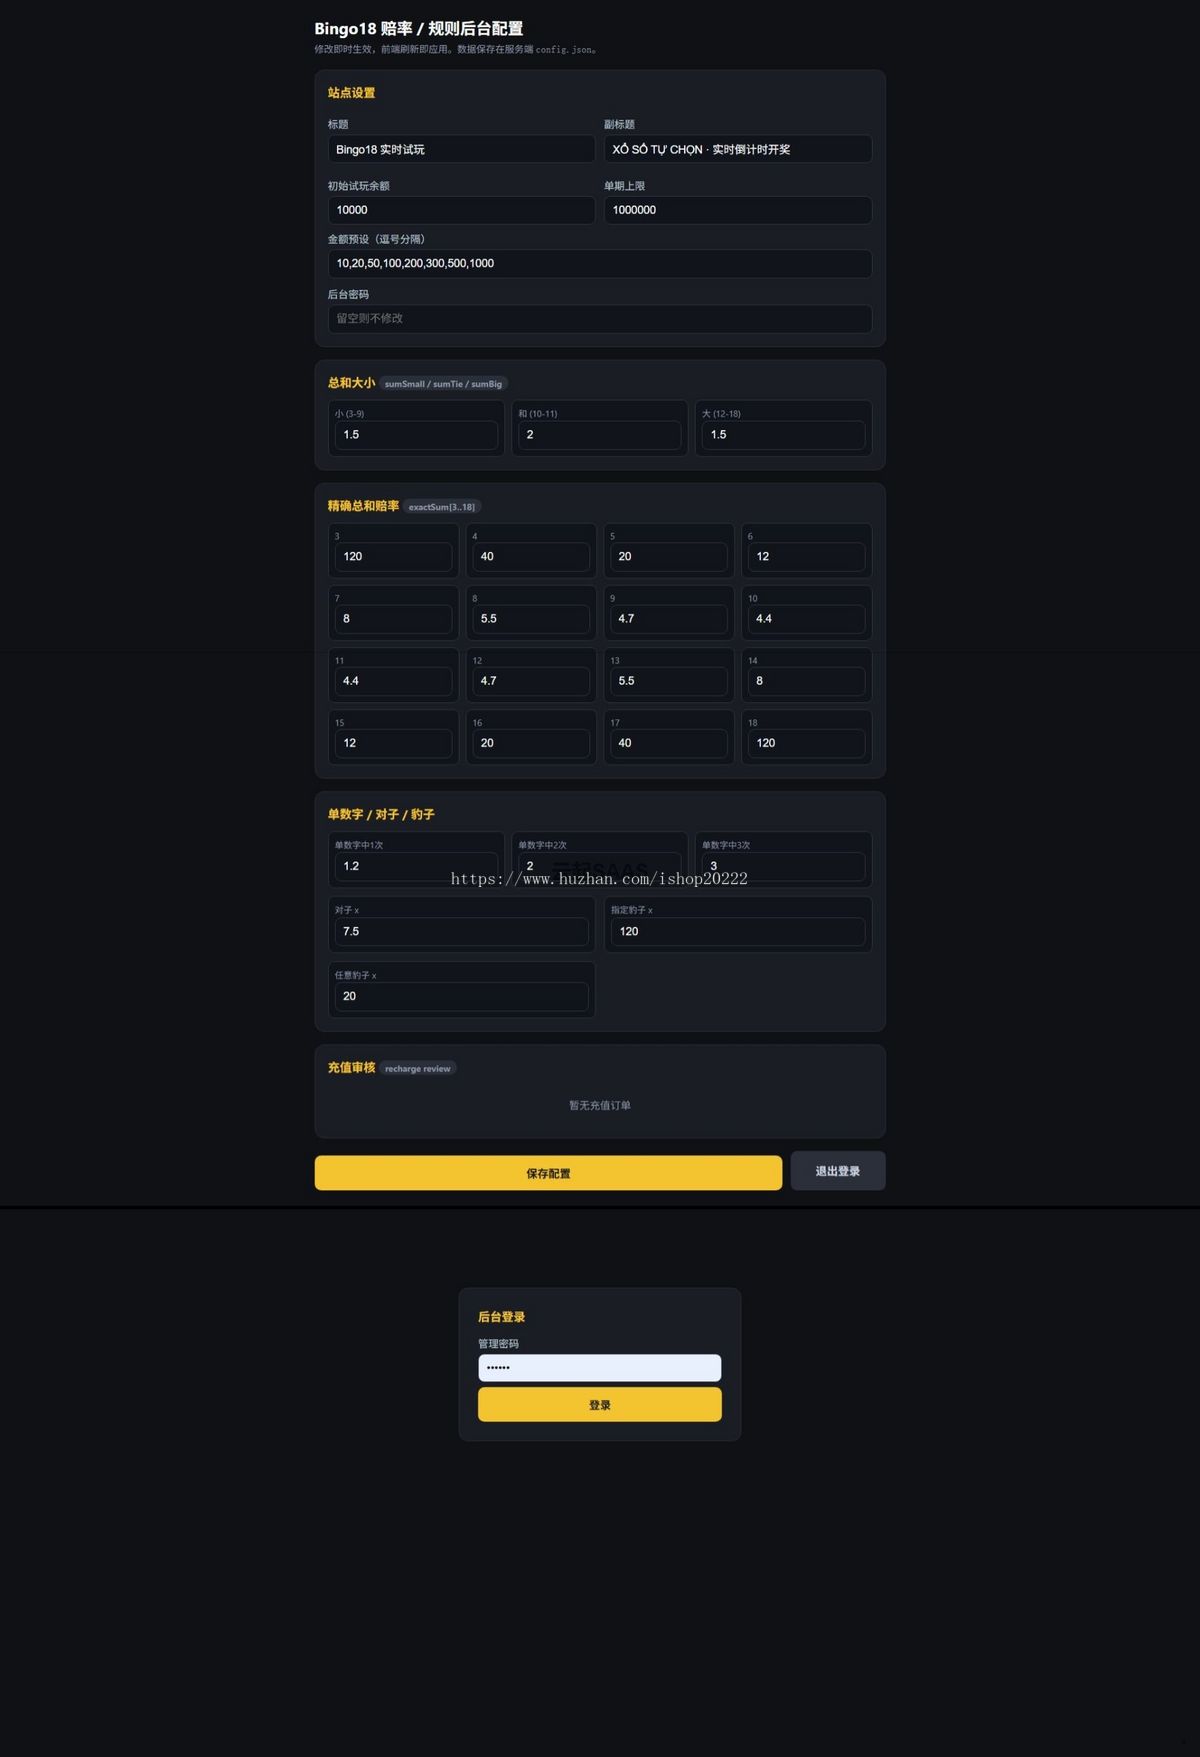The width and height of the screenshot is (1200, 1757).
Task: Edit the 副标题 text field
Action: tap(738, 149)
